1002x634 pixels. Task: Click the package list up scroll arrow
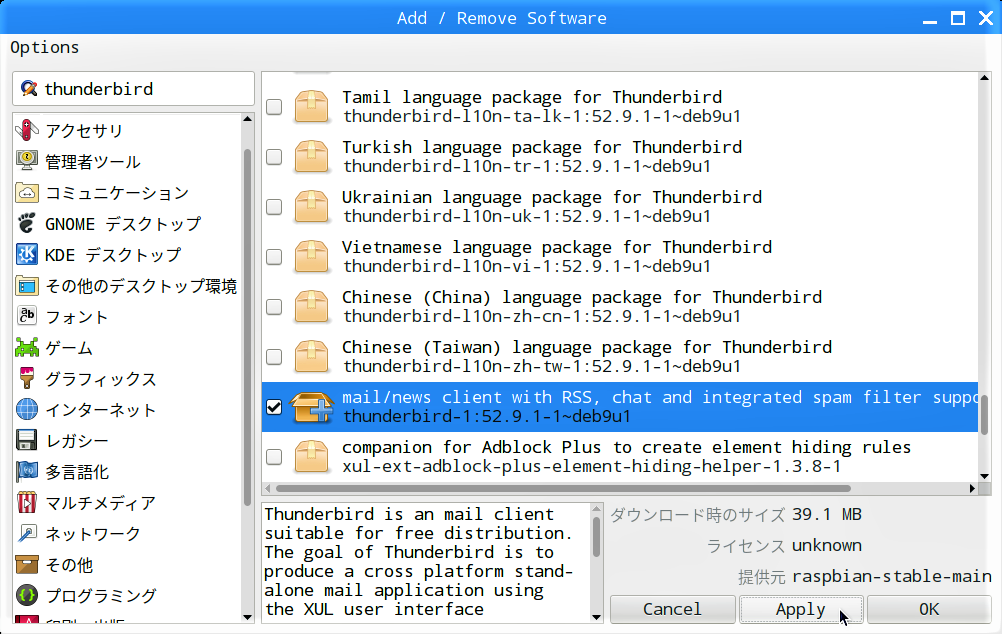click(984, 78)
